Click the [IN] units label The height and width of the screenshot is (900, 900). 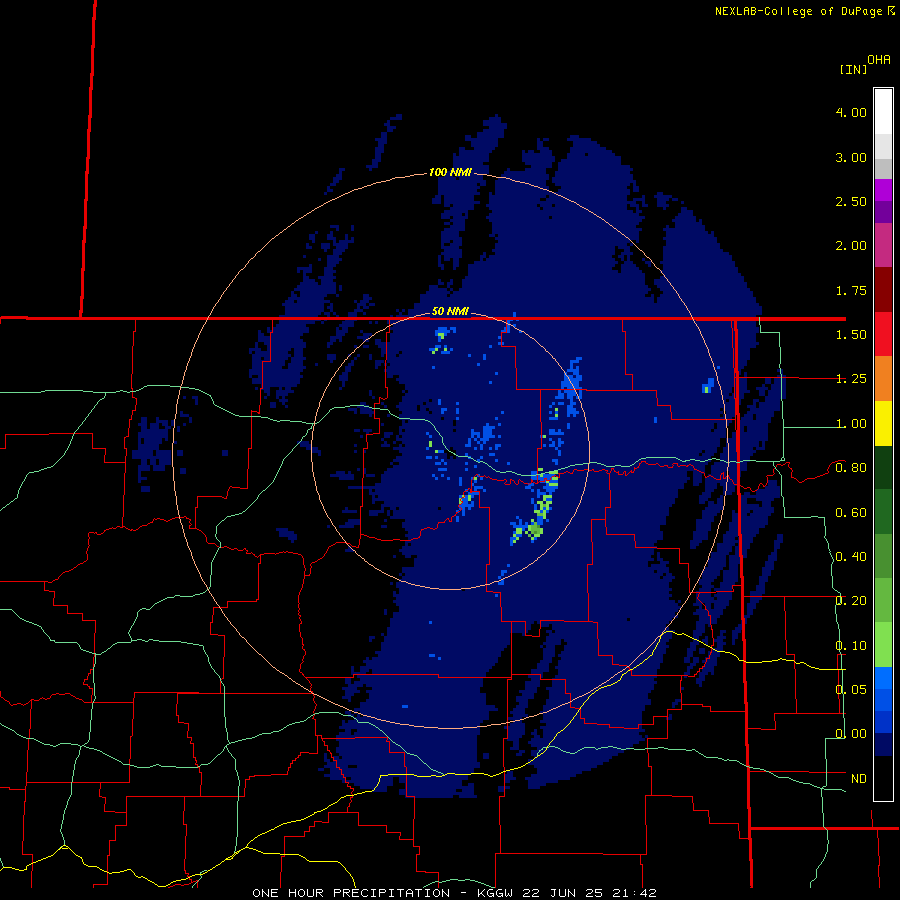pyautogui.click(x=854, y=69)
